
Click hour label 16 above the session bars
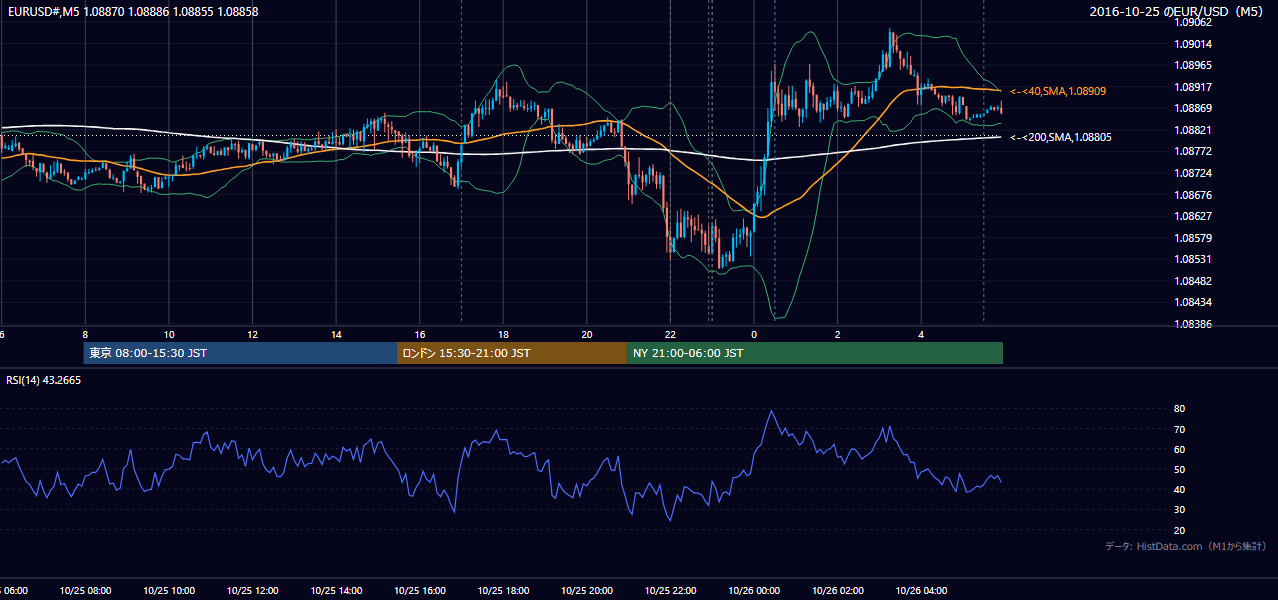coord(420,335)
